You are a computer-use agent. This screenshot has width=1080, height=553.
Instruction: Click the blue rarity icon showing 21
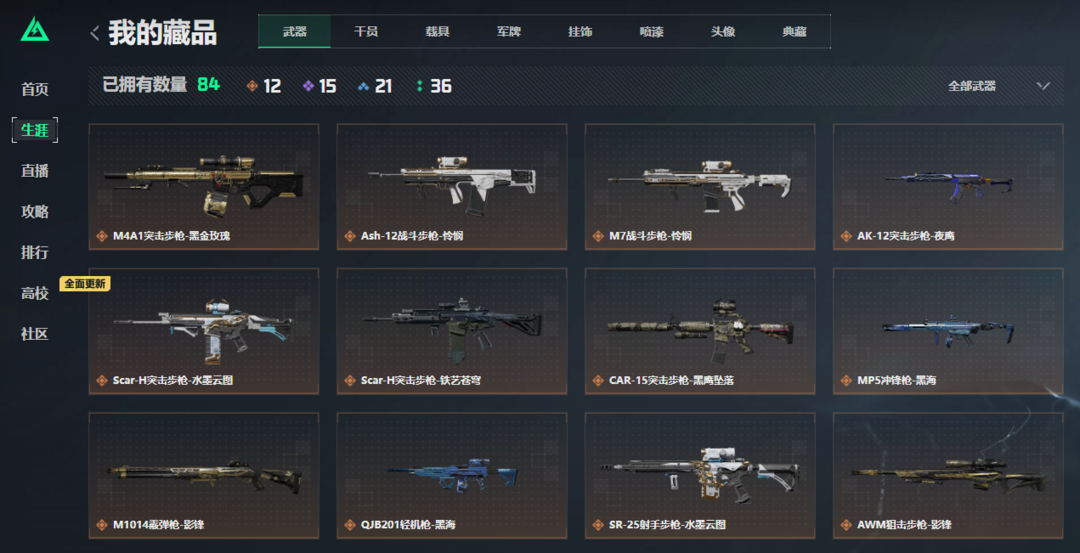pyautogui.click(x=364, y=86)
